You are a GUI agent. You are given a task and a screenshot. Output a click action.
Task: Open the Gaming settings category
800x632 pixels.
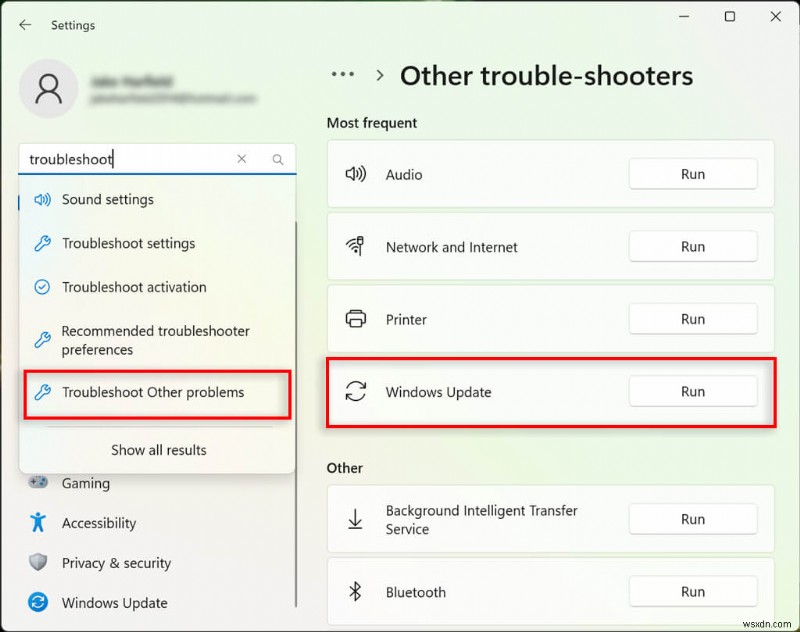[86, 483]
